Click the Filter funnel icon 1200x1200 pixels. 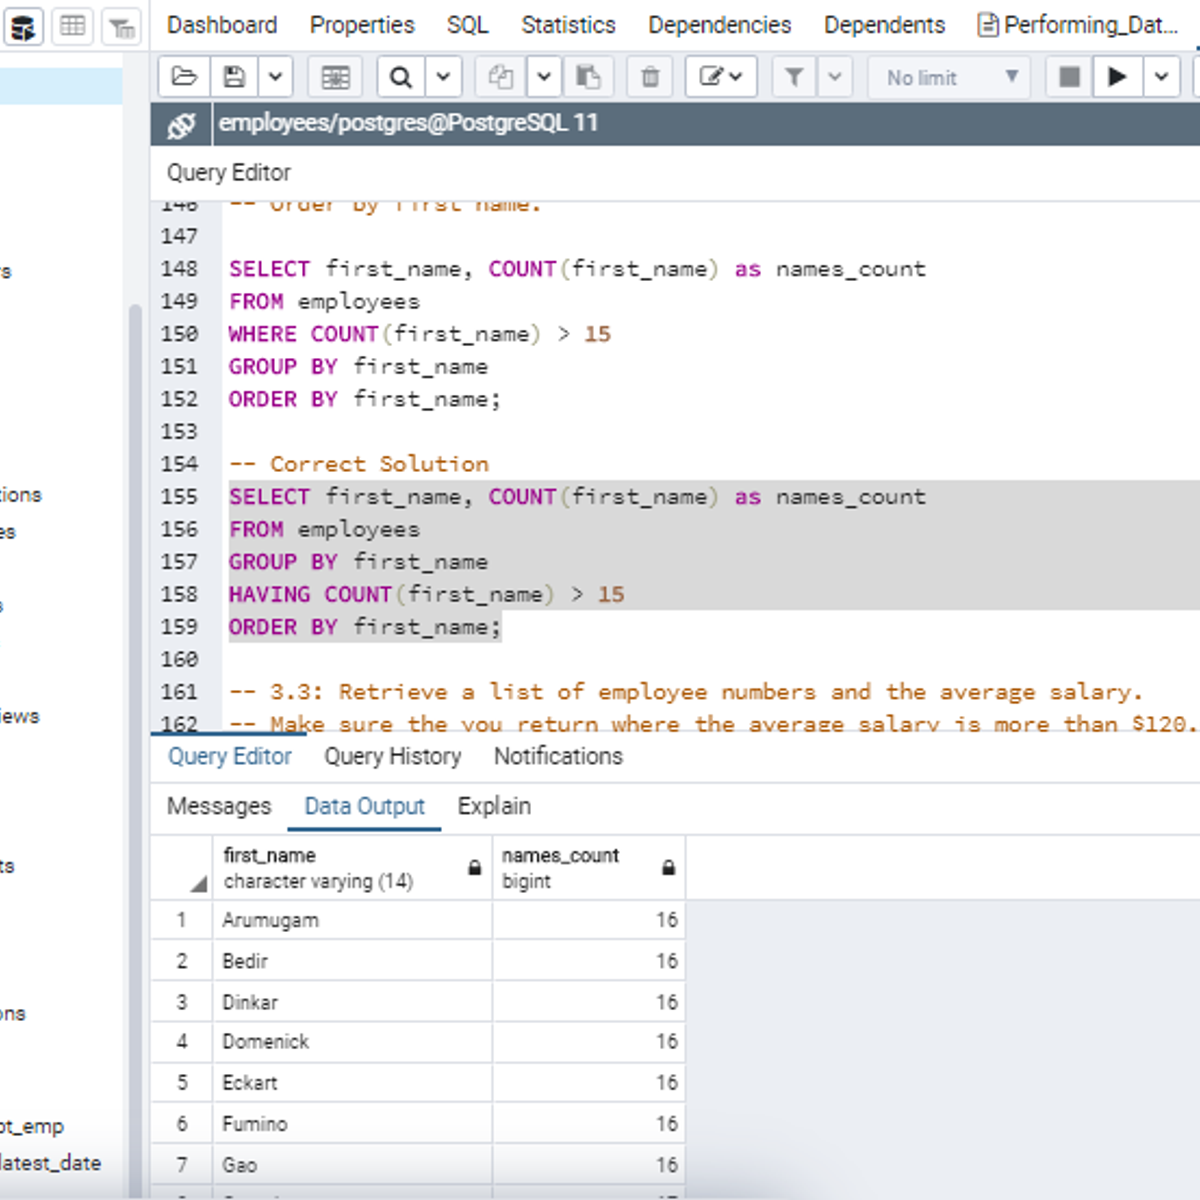click(794, 77)
